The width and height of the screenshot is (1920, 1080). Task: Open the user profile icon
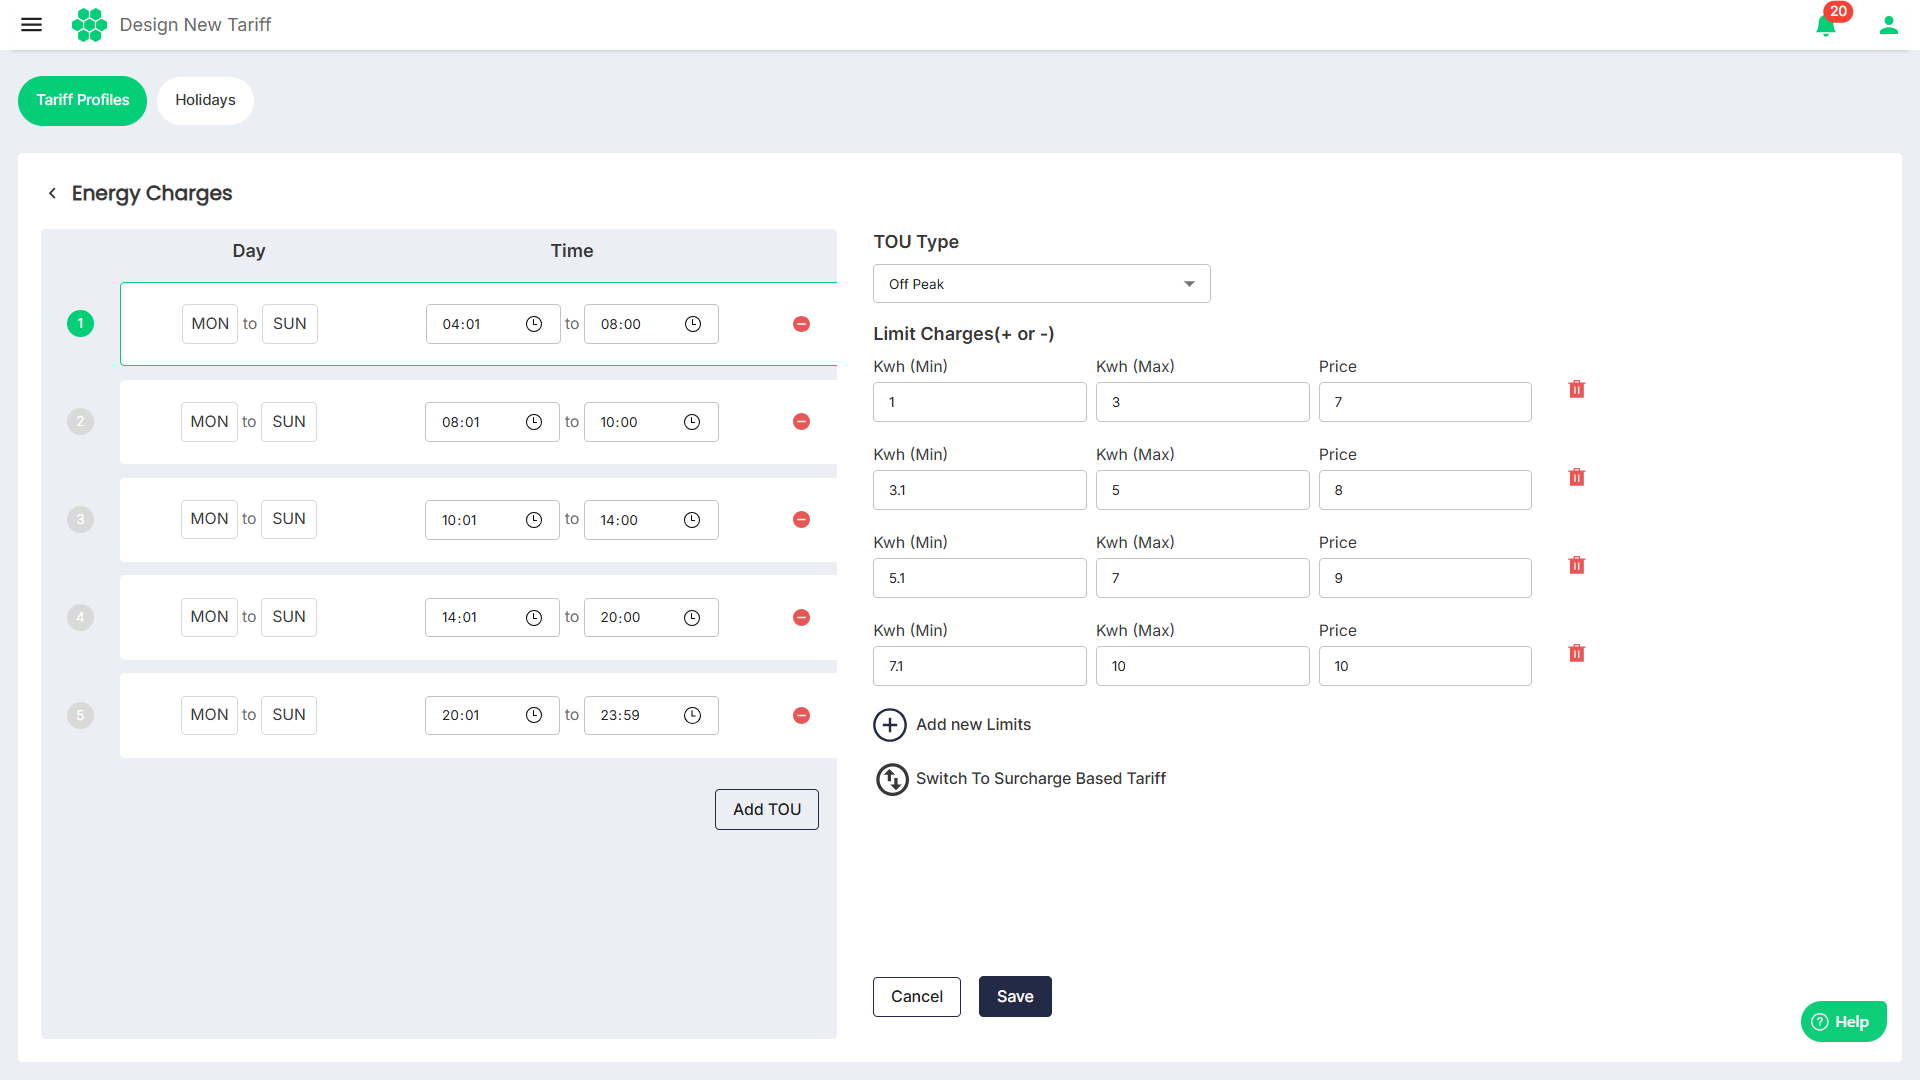[1888, 25]
